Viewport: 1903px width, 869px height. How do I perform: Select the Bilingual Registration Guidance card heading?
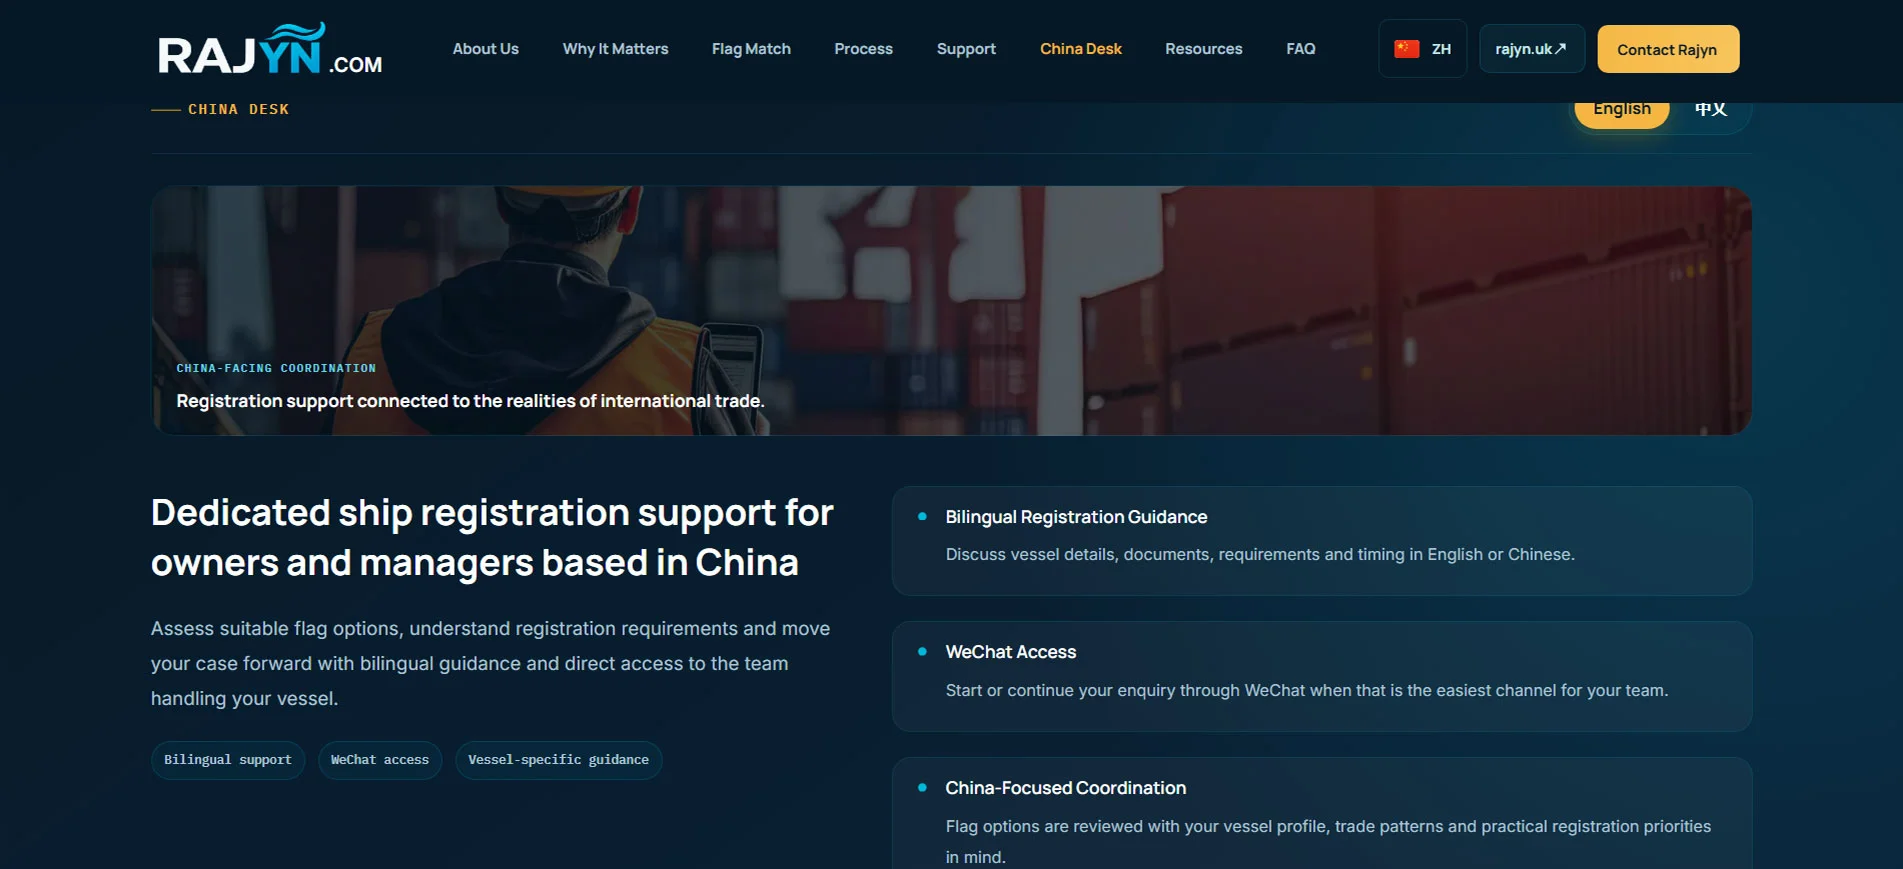(x=1076, y=517)
